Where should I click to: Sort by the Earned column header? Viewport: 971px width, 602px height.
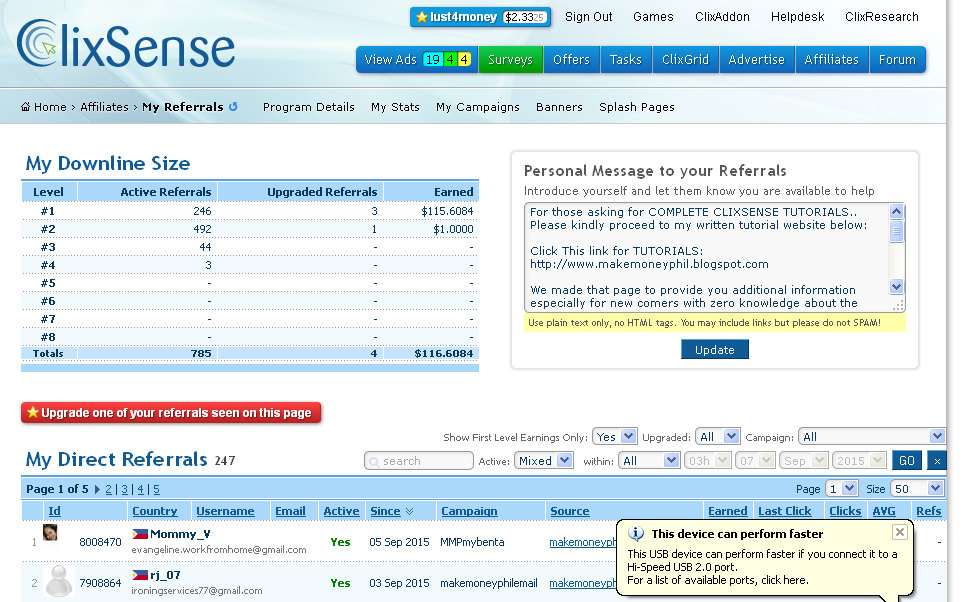coord(728,511)
